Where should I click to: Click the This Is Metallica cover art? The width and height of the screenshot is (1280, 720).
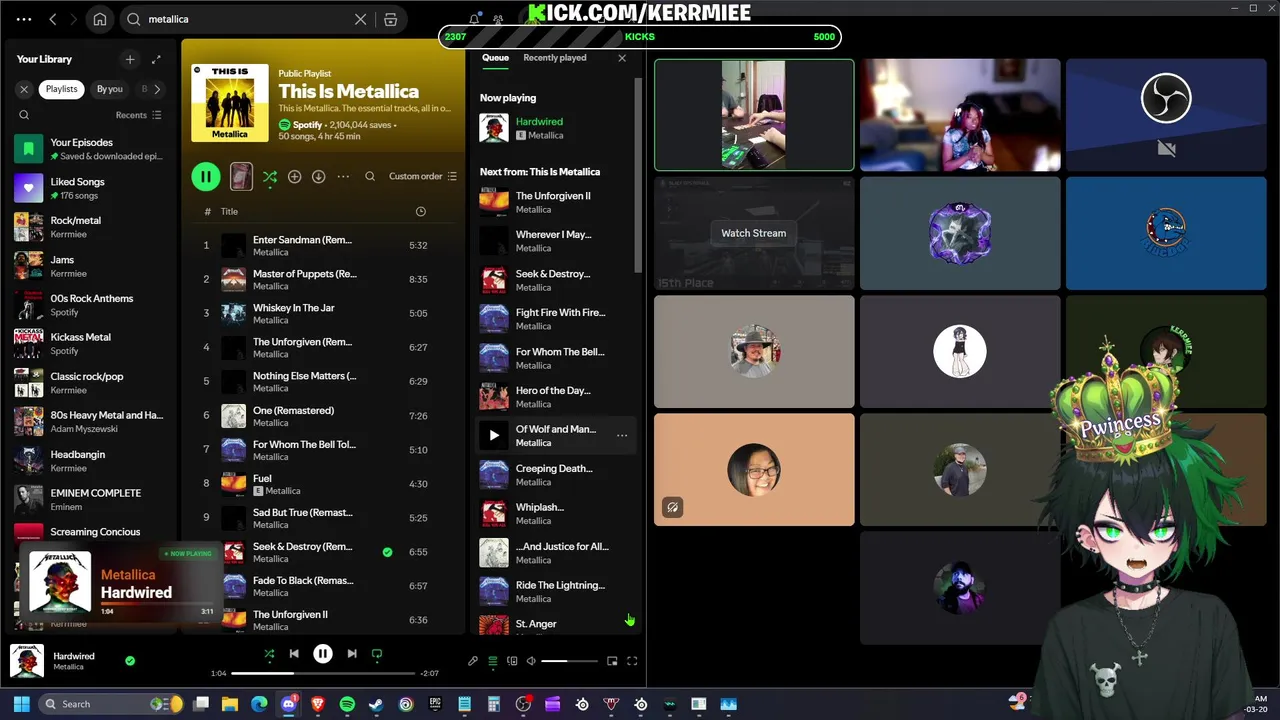[230, 103]
